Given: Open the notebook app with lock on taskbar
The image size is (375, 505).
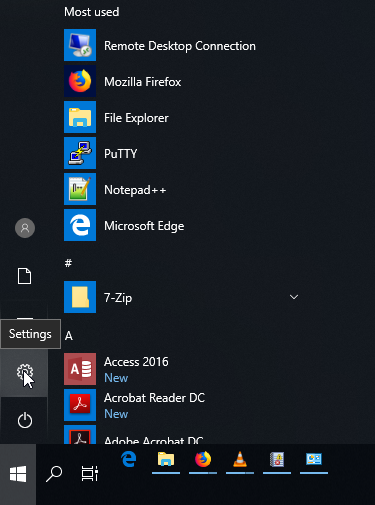Looking at the screenshot, I should tap(277, 460).
